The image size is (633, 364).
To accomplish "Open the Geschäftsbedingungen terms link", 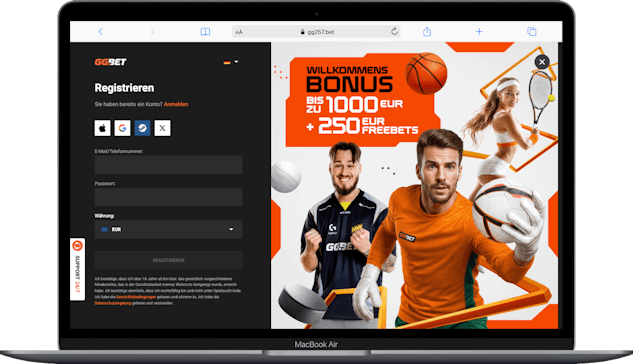I will (136, 297).
